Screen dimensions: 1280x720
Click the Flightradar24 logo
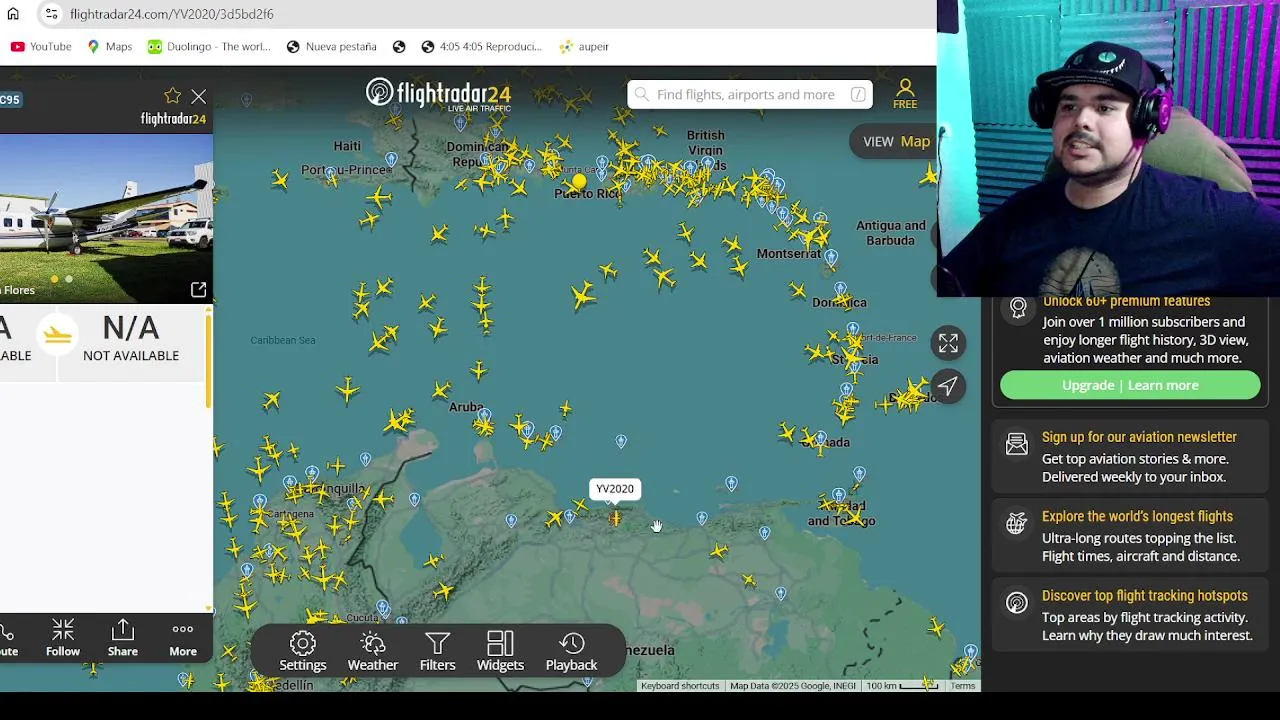click(x=438, y=94)
